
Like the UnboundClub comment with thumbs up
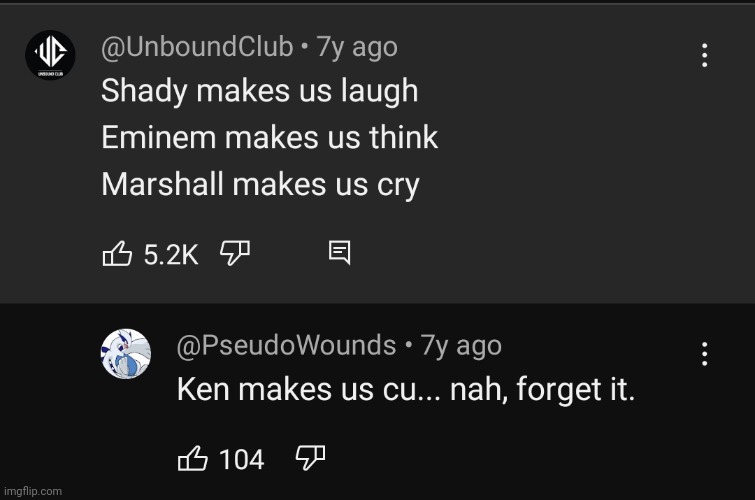116,255
